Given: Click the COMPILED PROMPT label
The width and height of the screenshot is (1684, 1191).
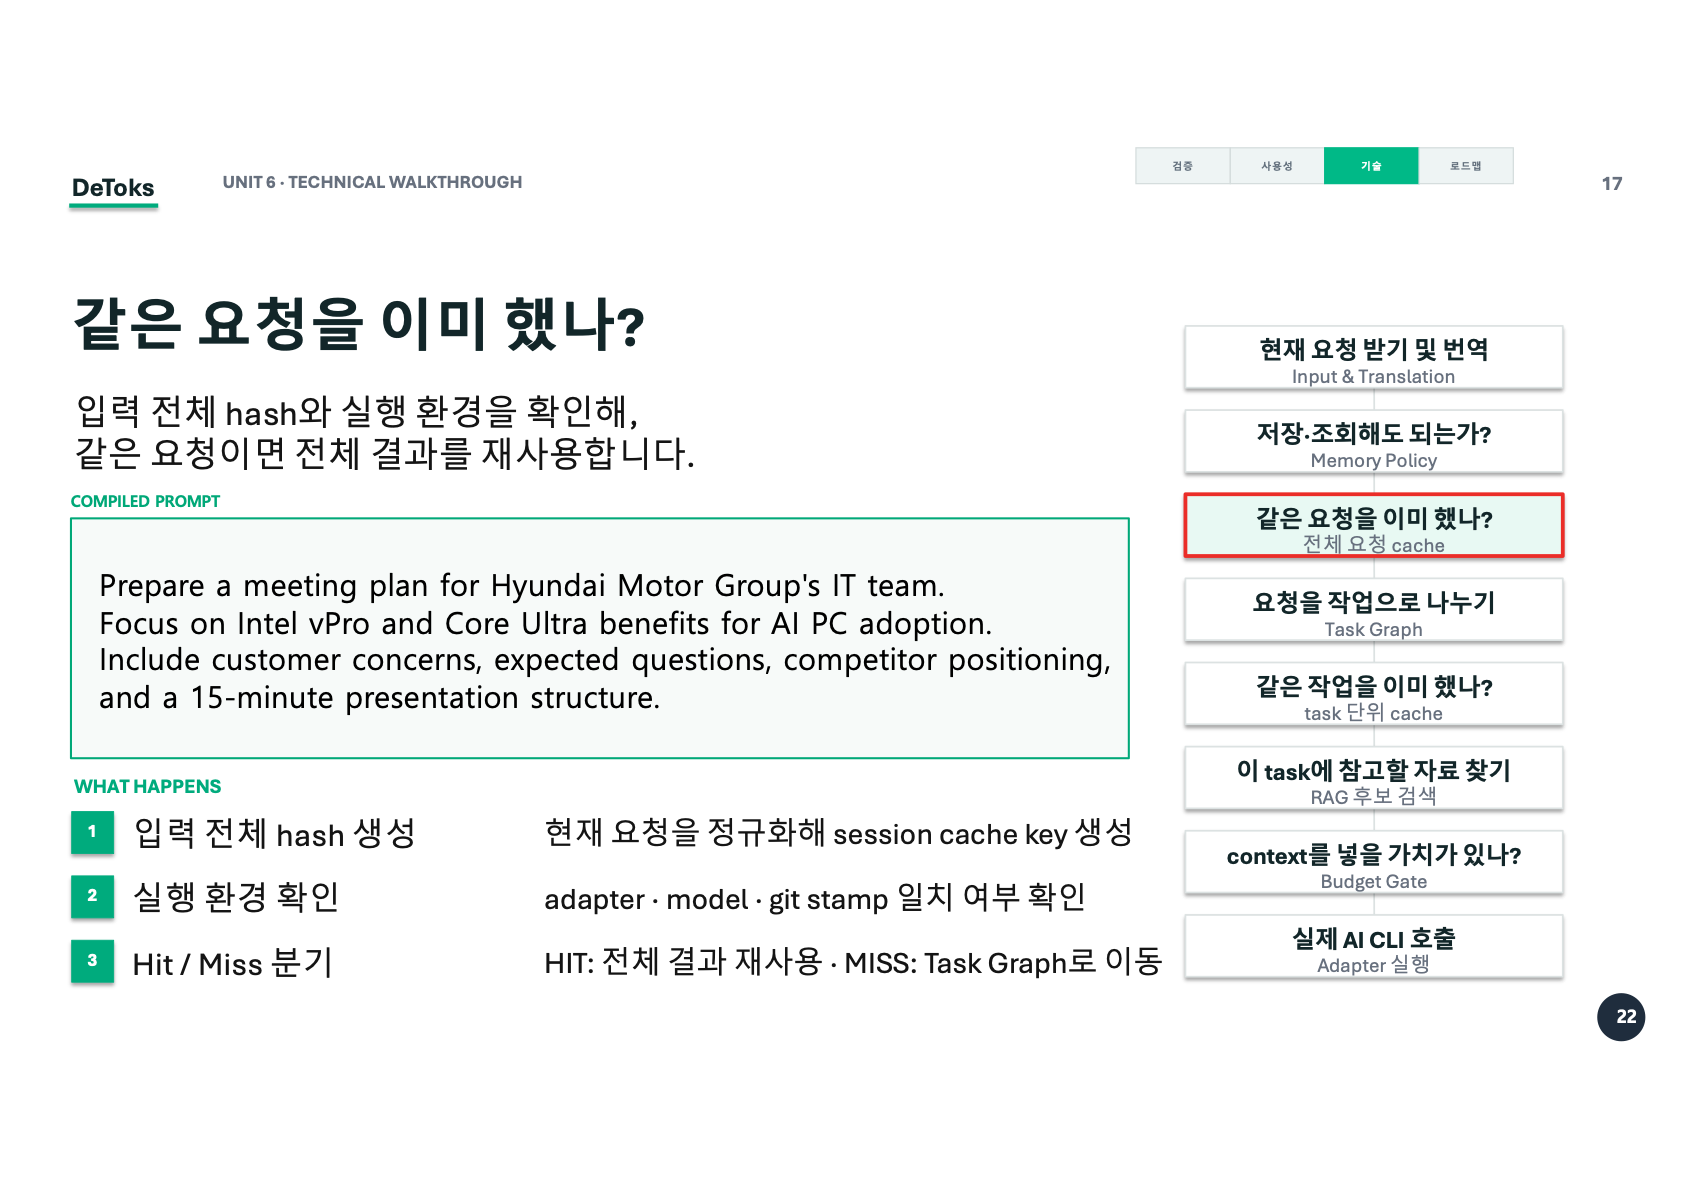Looking at the screenshot, I should tap(145, 501).
